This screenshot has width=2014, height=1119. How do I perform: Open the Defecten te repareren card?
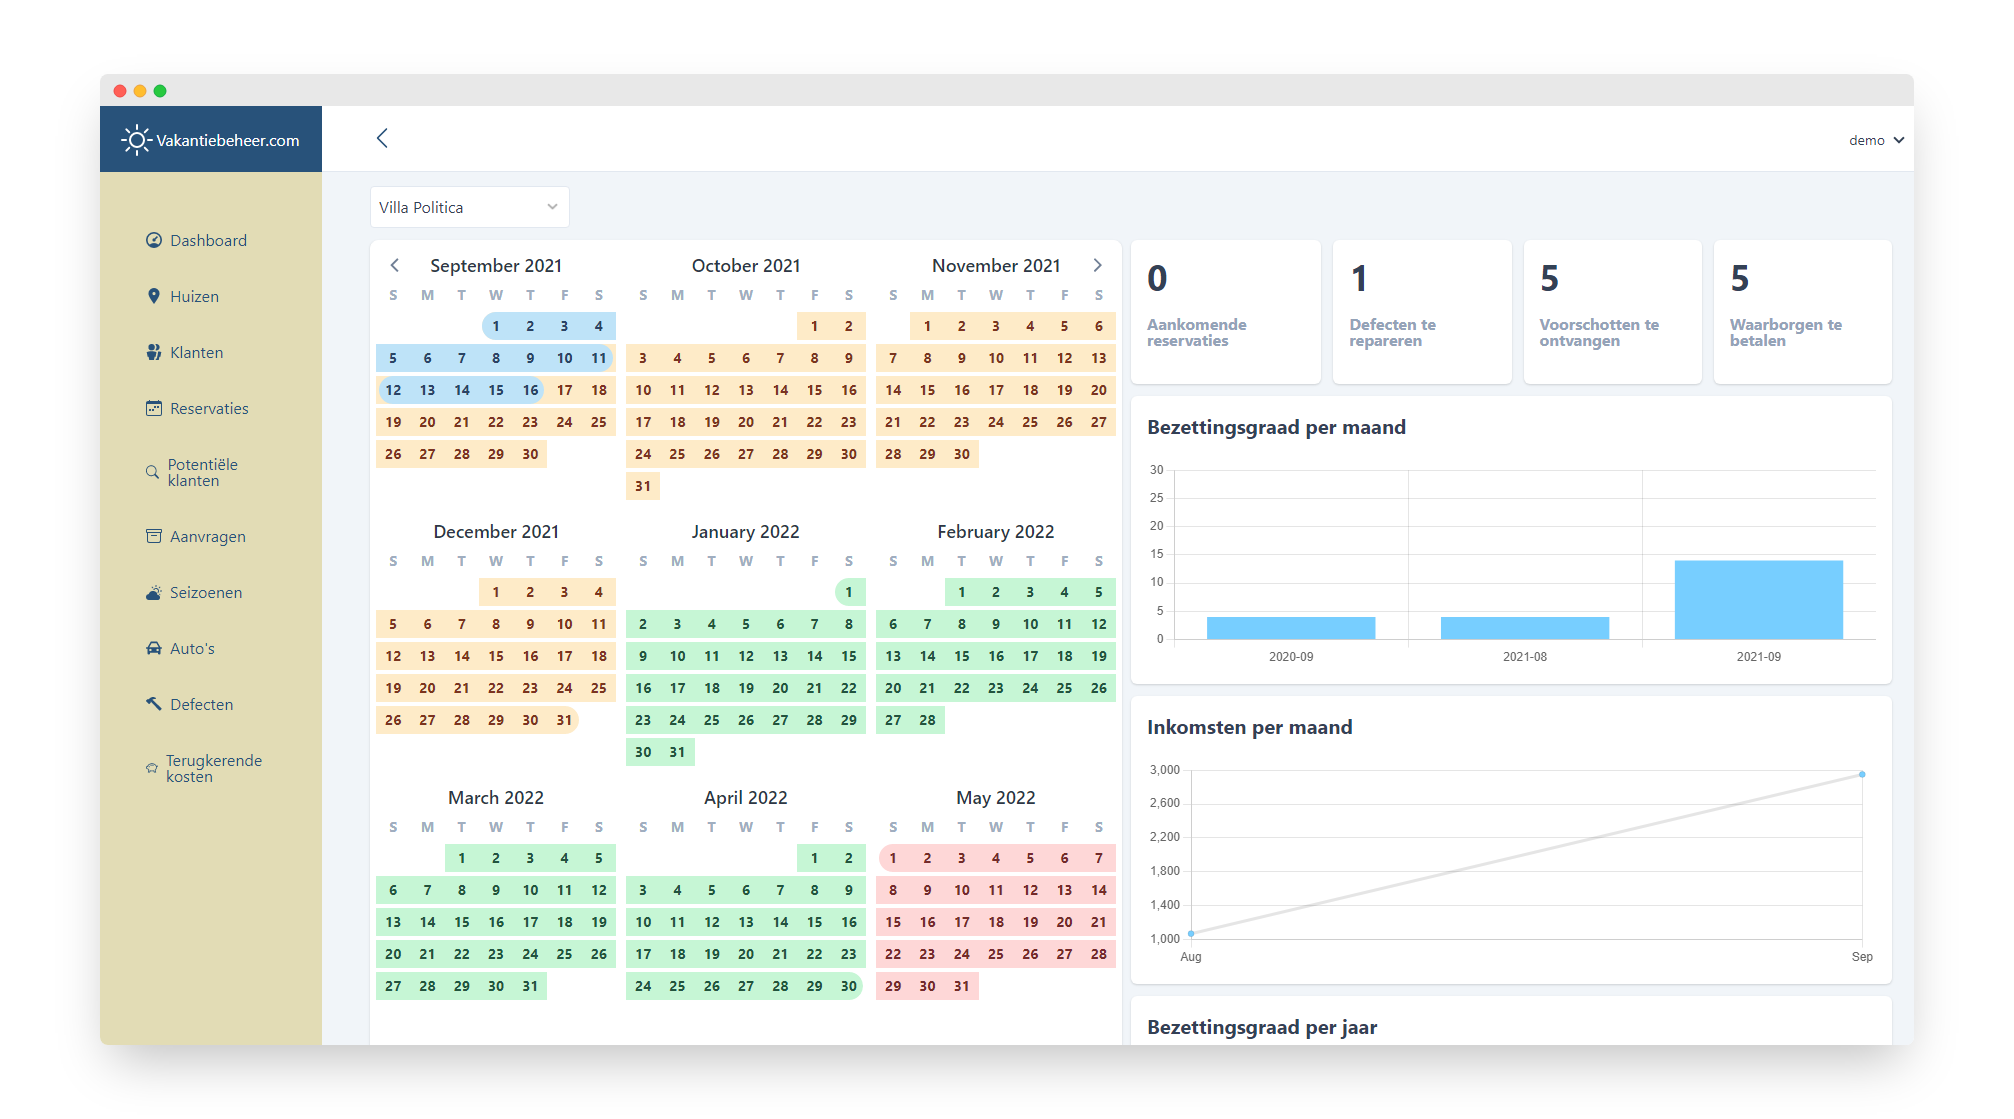point(1421,311)
